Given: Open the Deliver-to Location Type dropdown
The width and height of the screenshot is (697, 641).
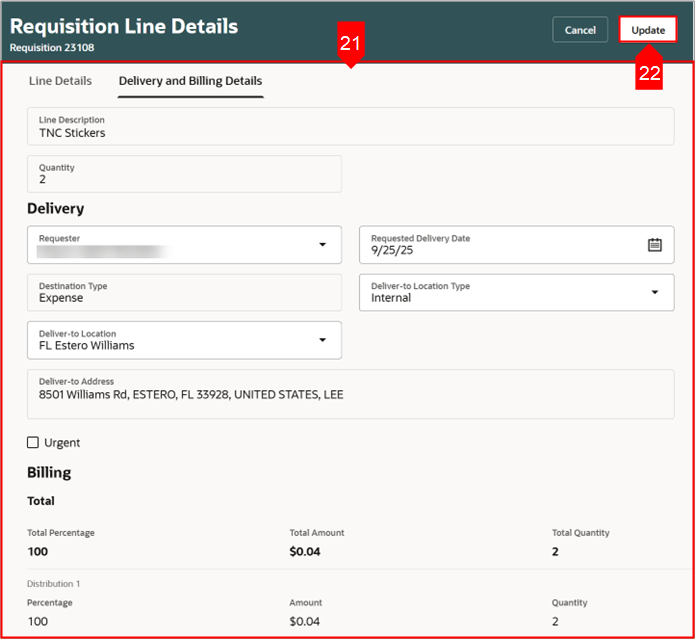Looking at the screenshot, I should click(x=654, y=292).
